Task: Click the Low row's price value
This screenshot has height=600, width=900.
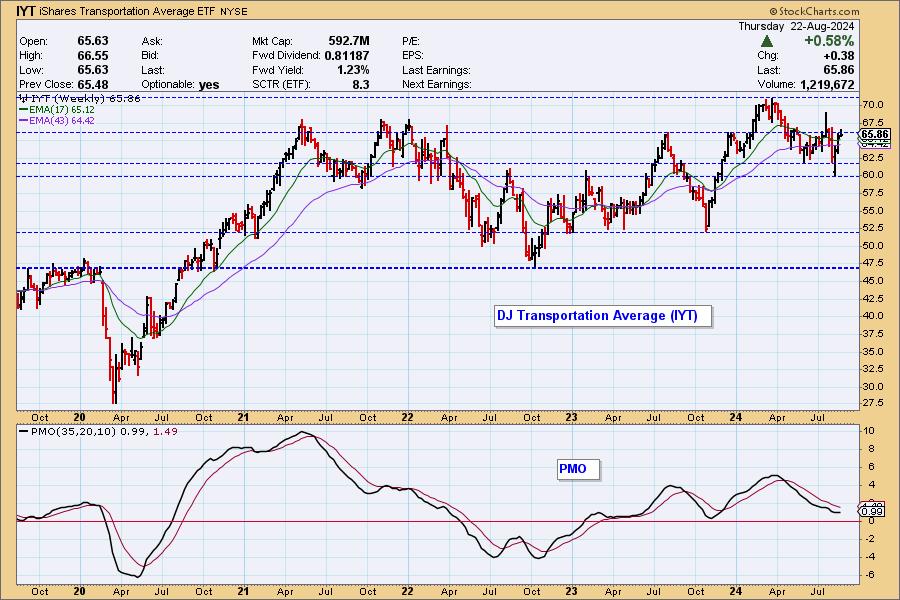Action: pos(92,69)
